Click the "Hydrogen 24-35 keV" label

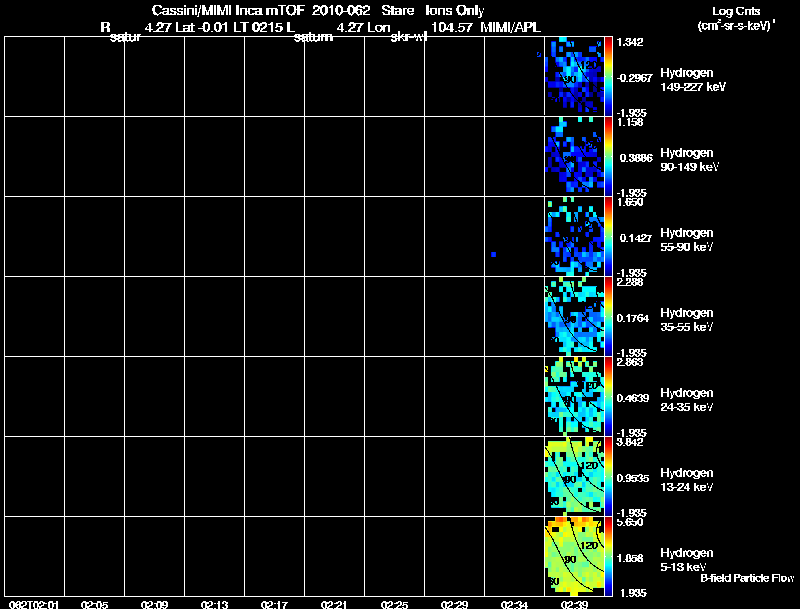pyautogui.click(x=687, y=400)
